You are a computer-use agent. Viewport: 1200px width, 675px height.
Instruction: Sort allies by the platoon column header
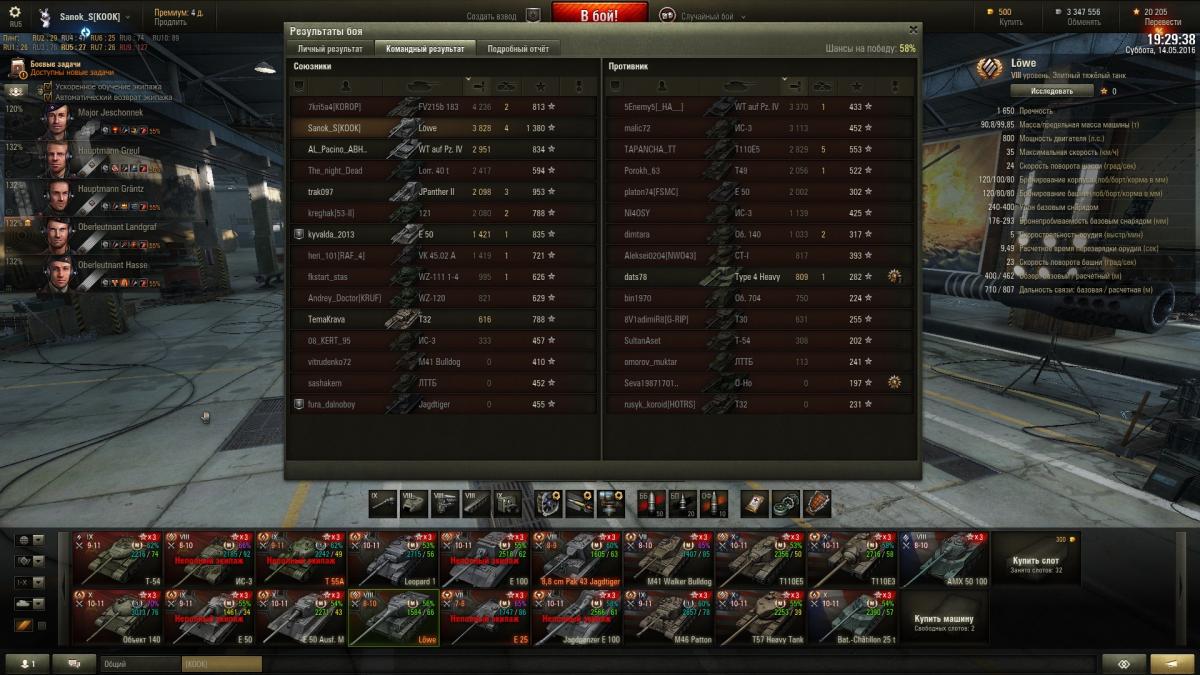(298, 87)
